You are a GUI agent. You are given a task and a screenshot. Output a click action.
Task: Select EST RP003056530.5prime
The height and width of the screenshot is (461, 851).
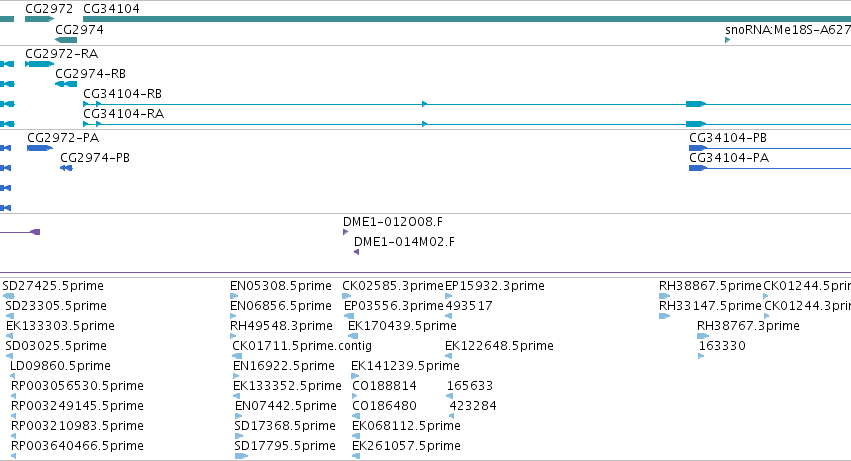tap(77, 386)
